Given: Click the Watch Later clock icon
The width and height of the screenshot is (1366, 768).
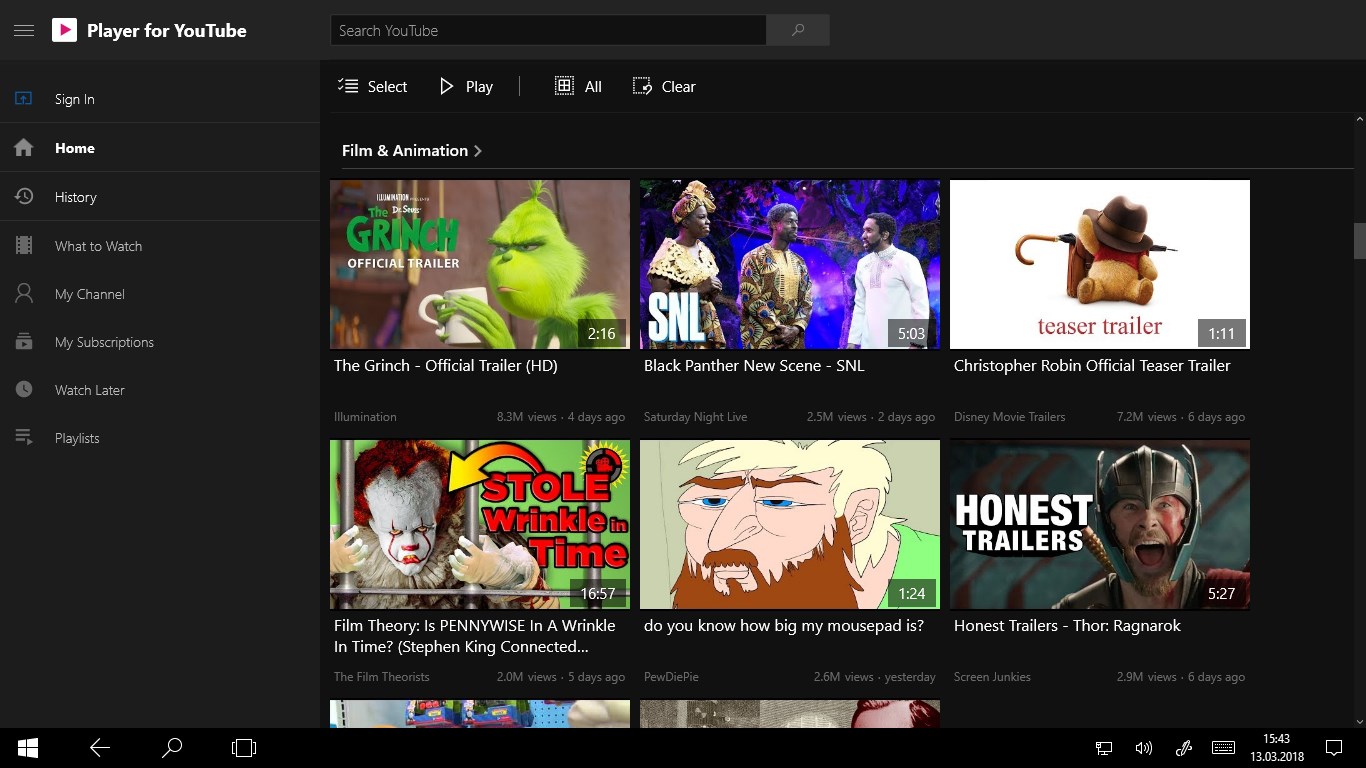Looking at the screenshot, I should click(x=24, y=390).
